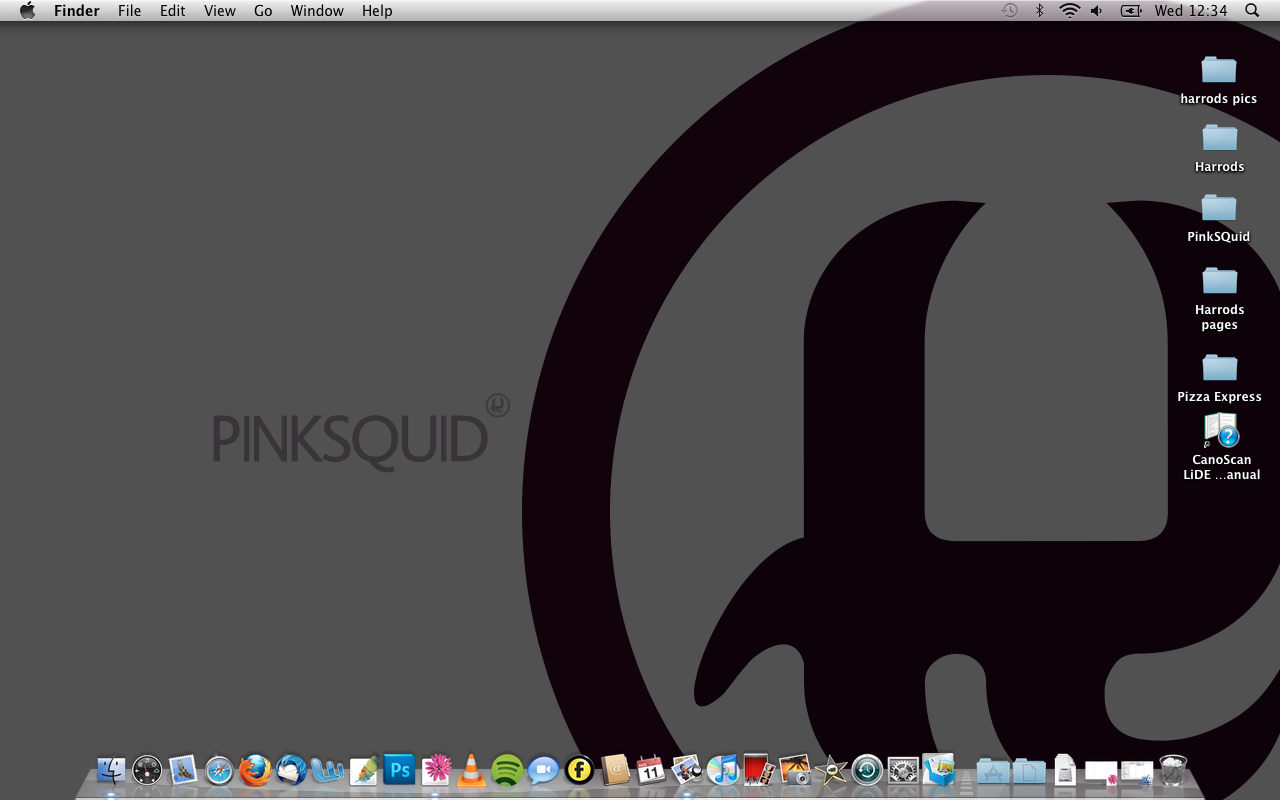Select the harrods pics folder
Viewport: 1280px width, 800px height.
point(1218,80)
